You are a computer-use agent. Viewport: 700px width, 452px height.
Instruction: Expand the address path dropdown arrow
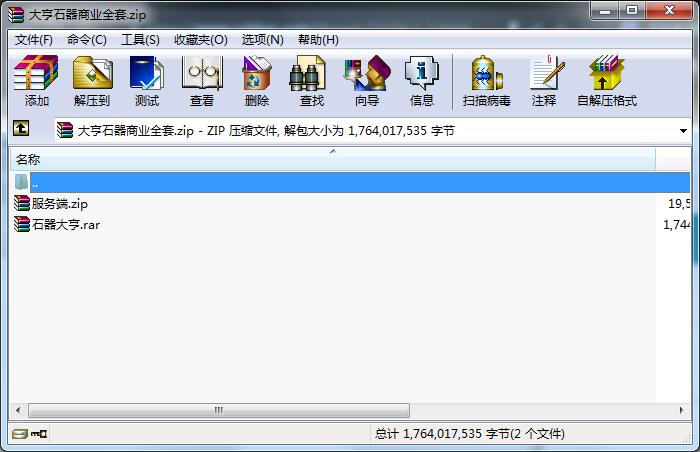[683, 131]
